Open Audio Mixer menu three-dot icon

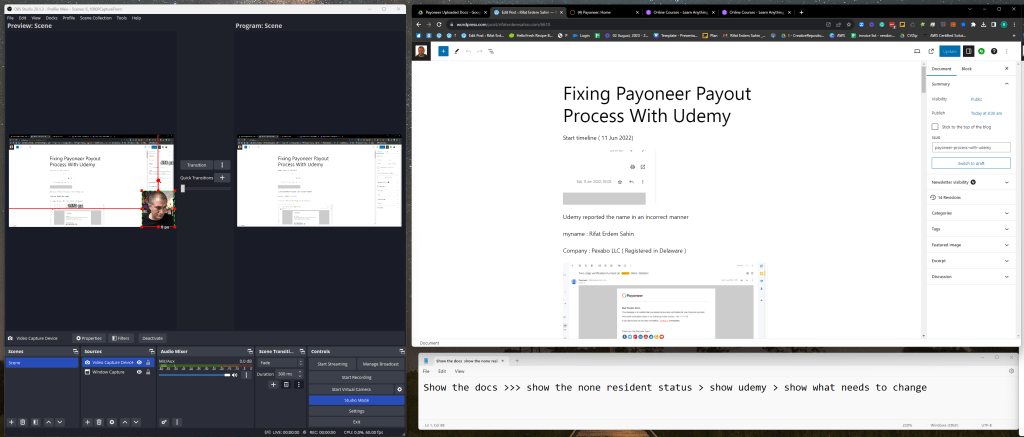[176, 422]
